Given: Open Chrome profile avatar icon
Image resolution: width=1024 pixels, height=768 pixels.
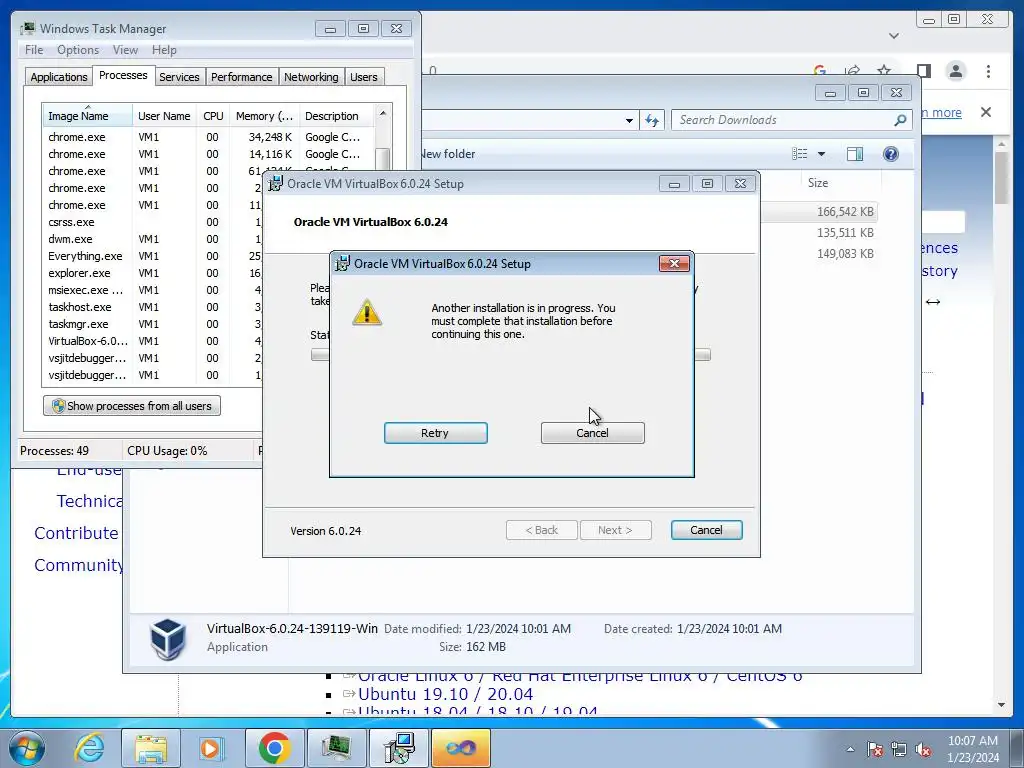Looking at the screenshot, I should [955, 71].
